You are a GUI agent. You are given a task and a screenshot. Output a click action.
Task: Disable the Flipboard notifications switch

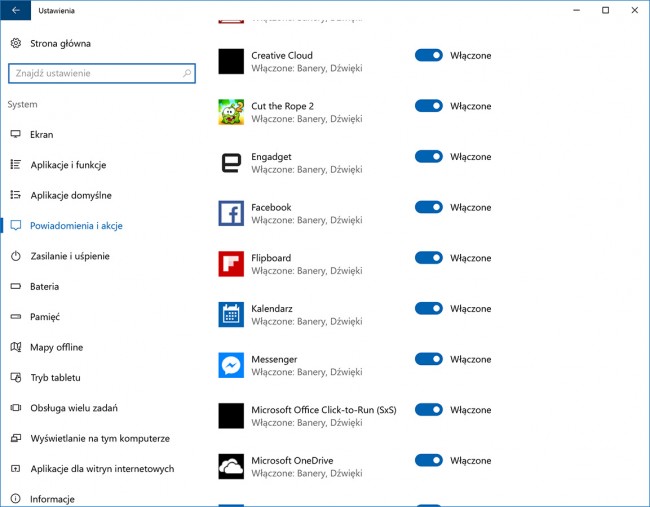pos(429,257)
